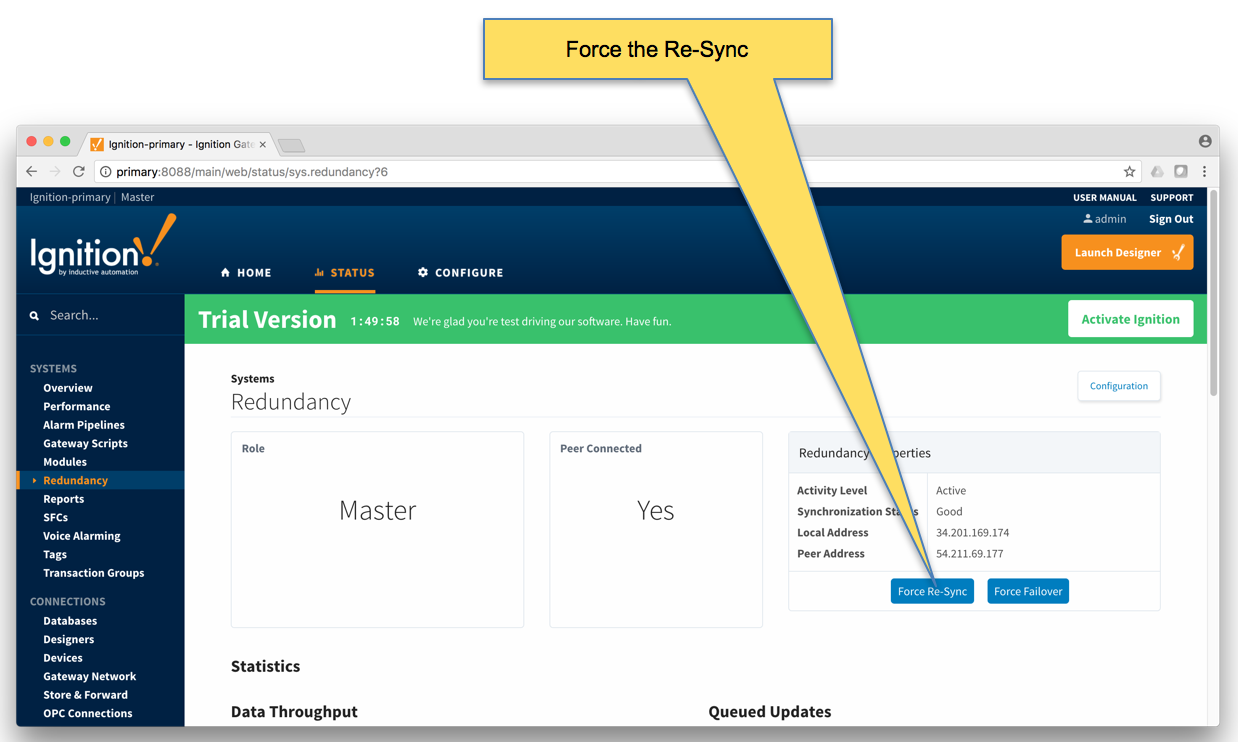Open Alarm Pipelines in sidebar
Image resolution: width=1238 pixels, height=742 pixels.
coord(84,425)
